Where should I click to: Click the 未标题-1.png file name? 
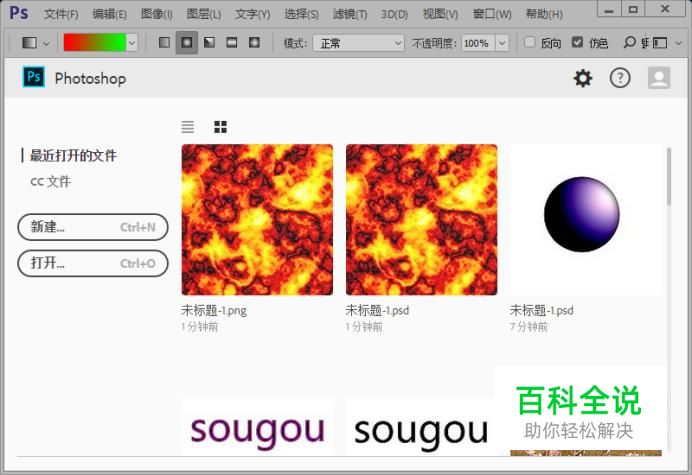click(214, 310)
